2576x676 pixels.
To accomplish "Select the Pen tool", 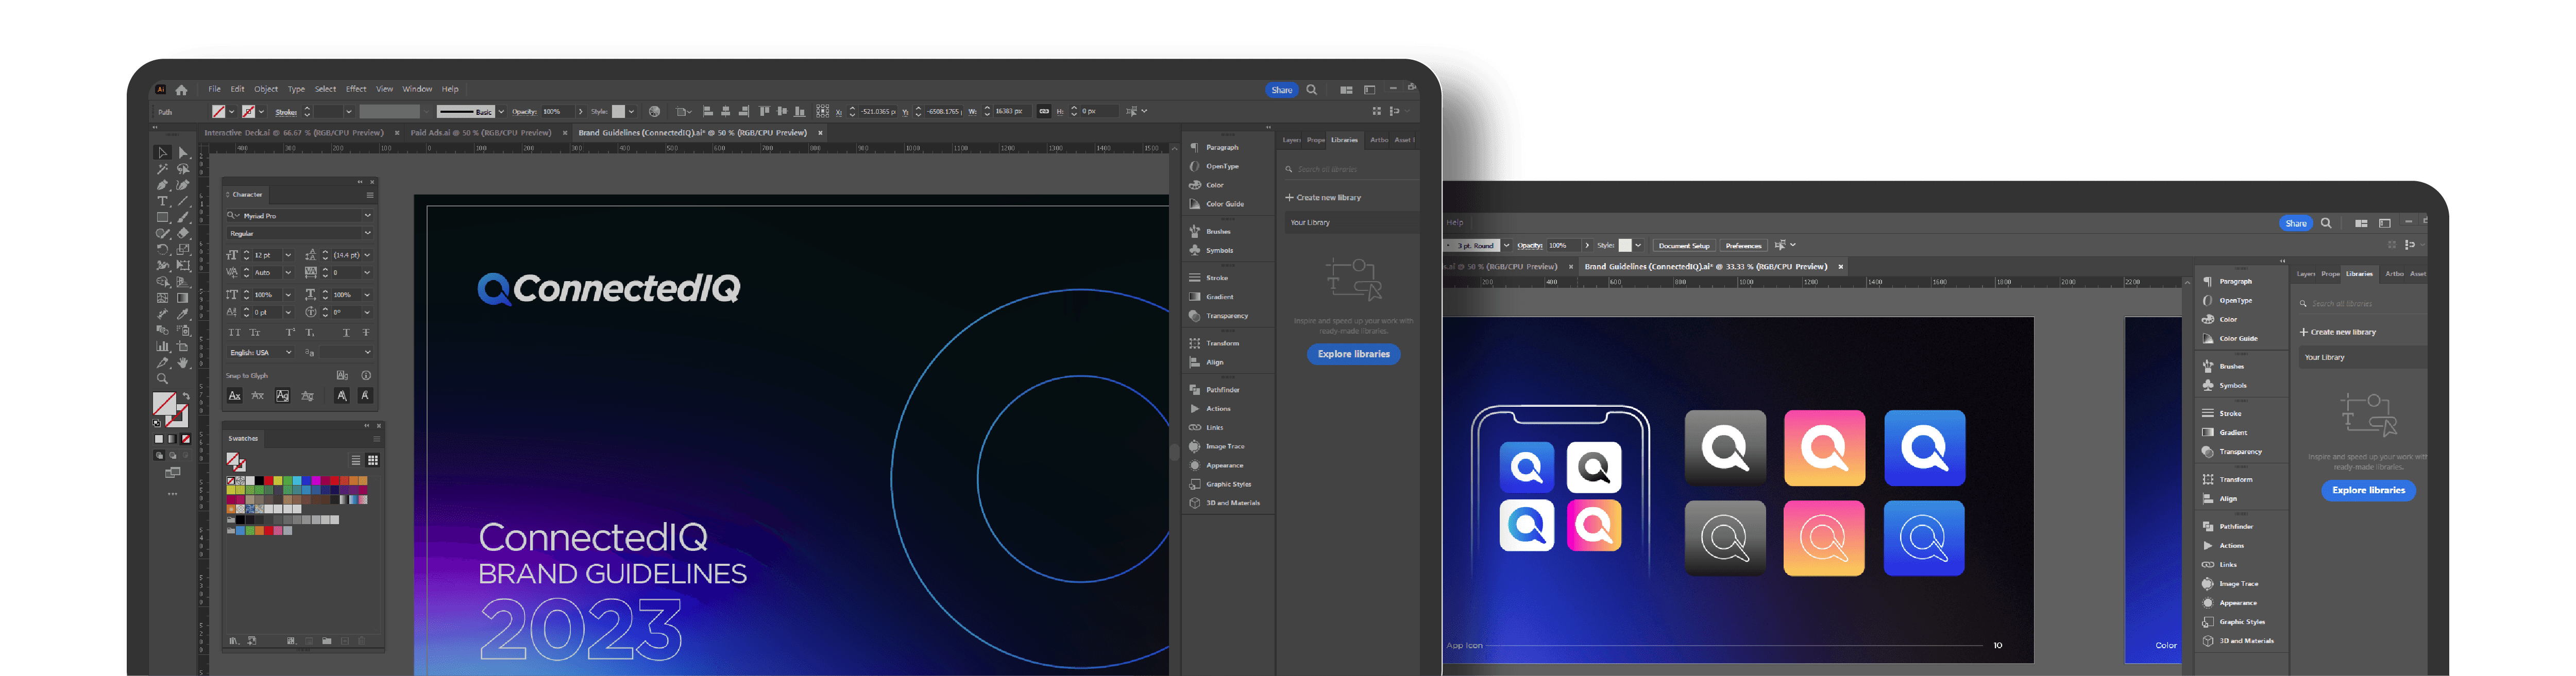I will pyautogui.click(x=162, y=185).
